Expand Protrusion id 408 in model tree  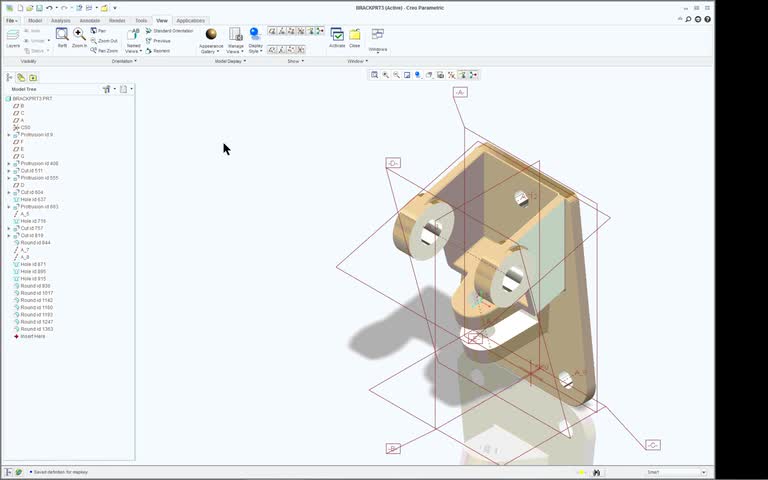pyautogui.click(x=9, y=164)
